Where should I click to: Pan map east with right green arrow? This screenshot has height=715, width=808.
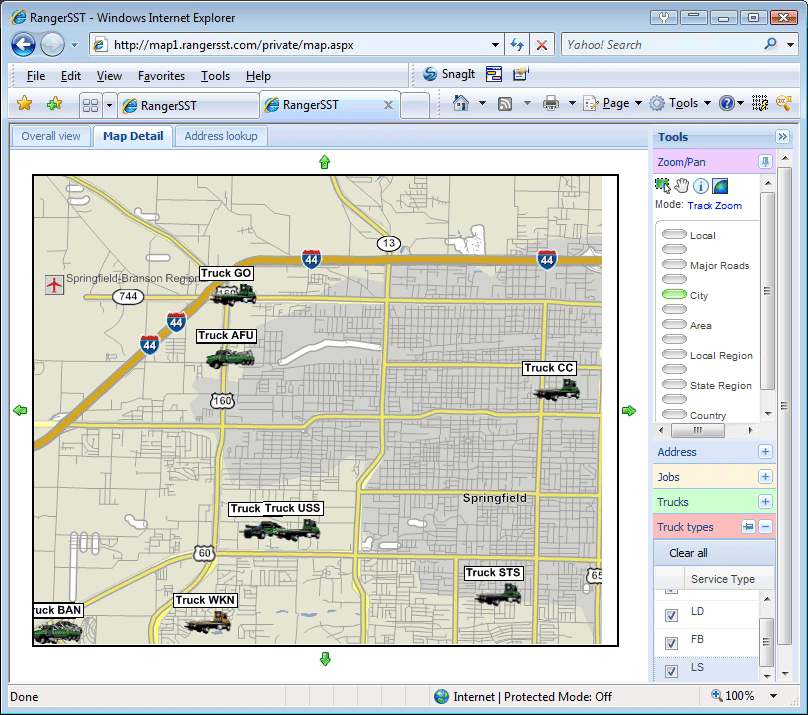pyautogui.click(x=629, y=410)
